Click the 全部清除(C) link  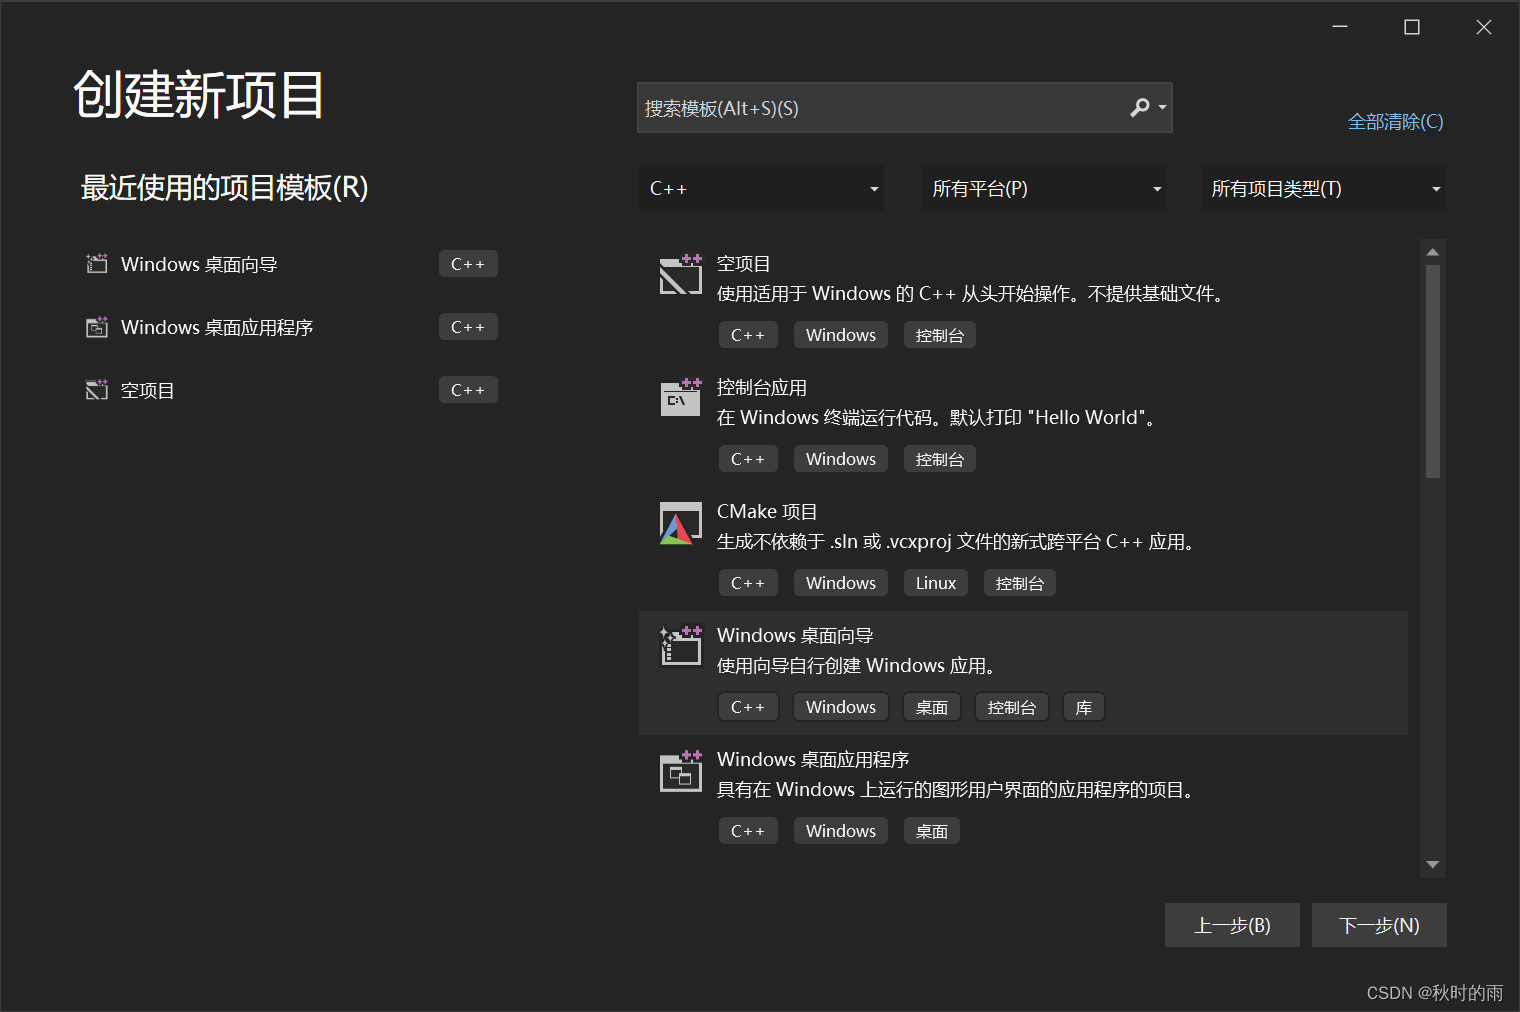[x=1395, y=121]
